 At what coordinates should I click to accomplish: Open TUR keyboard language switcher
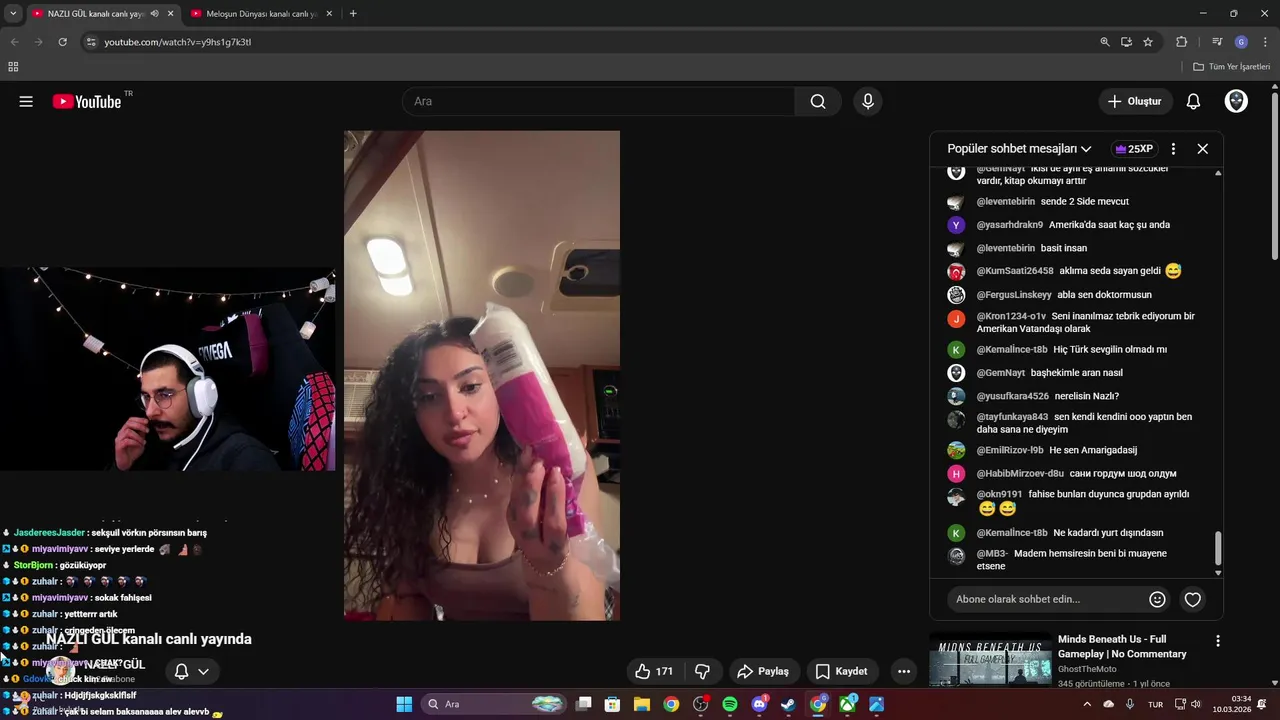point(1155,704)
